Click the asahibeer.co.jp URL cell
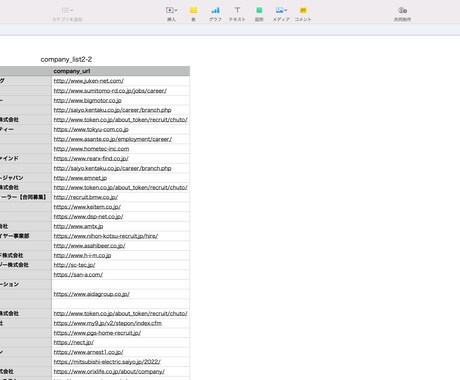Viewport: 460px width, 380px height. point(121,246)
